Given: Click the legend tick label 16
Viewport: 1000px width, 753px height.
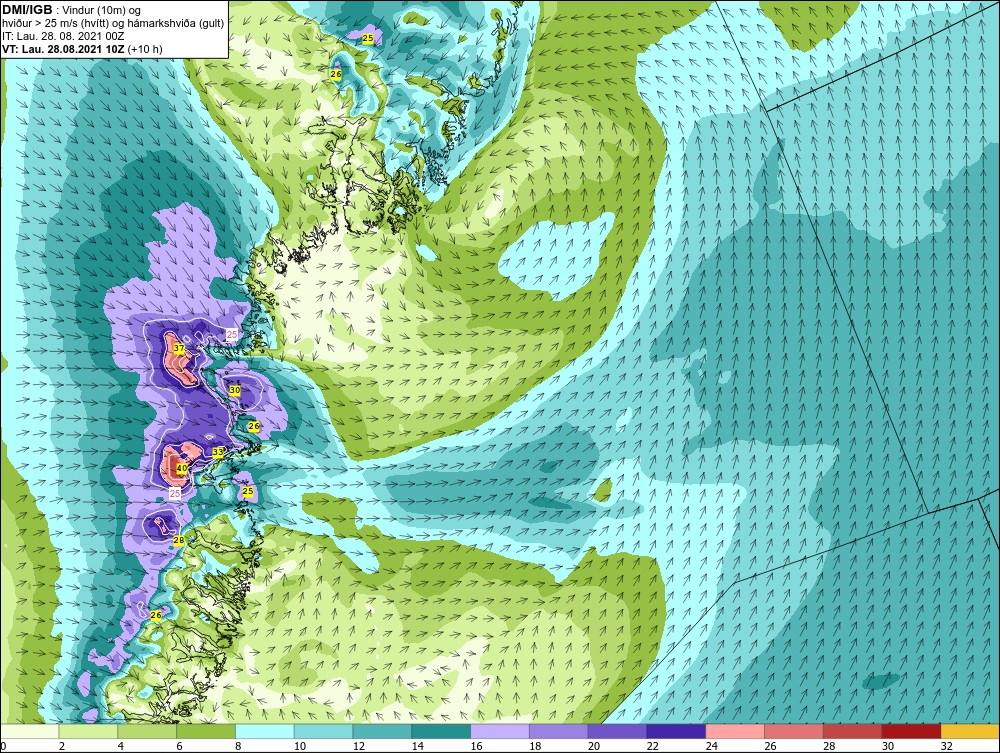Looking at the screenshot, I should coord(476,746).
